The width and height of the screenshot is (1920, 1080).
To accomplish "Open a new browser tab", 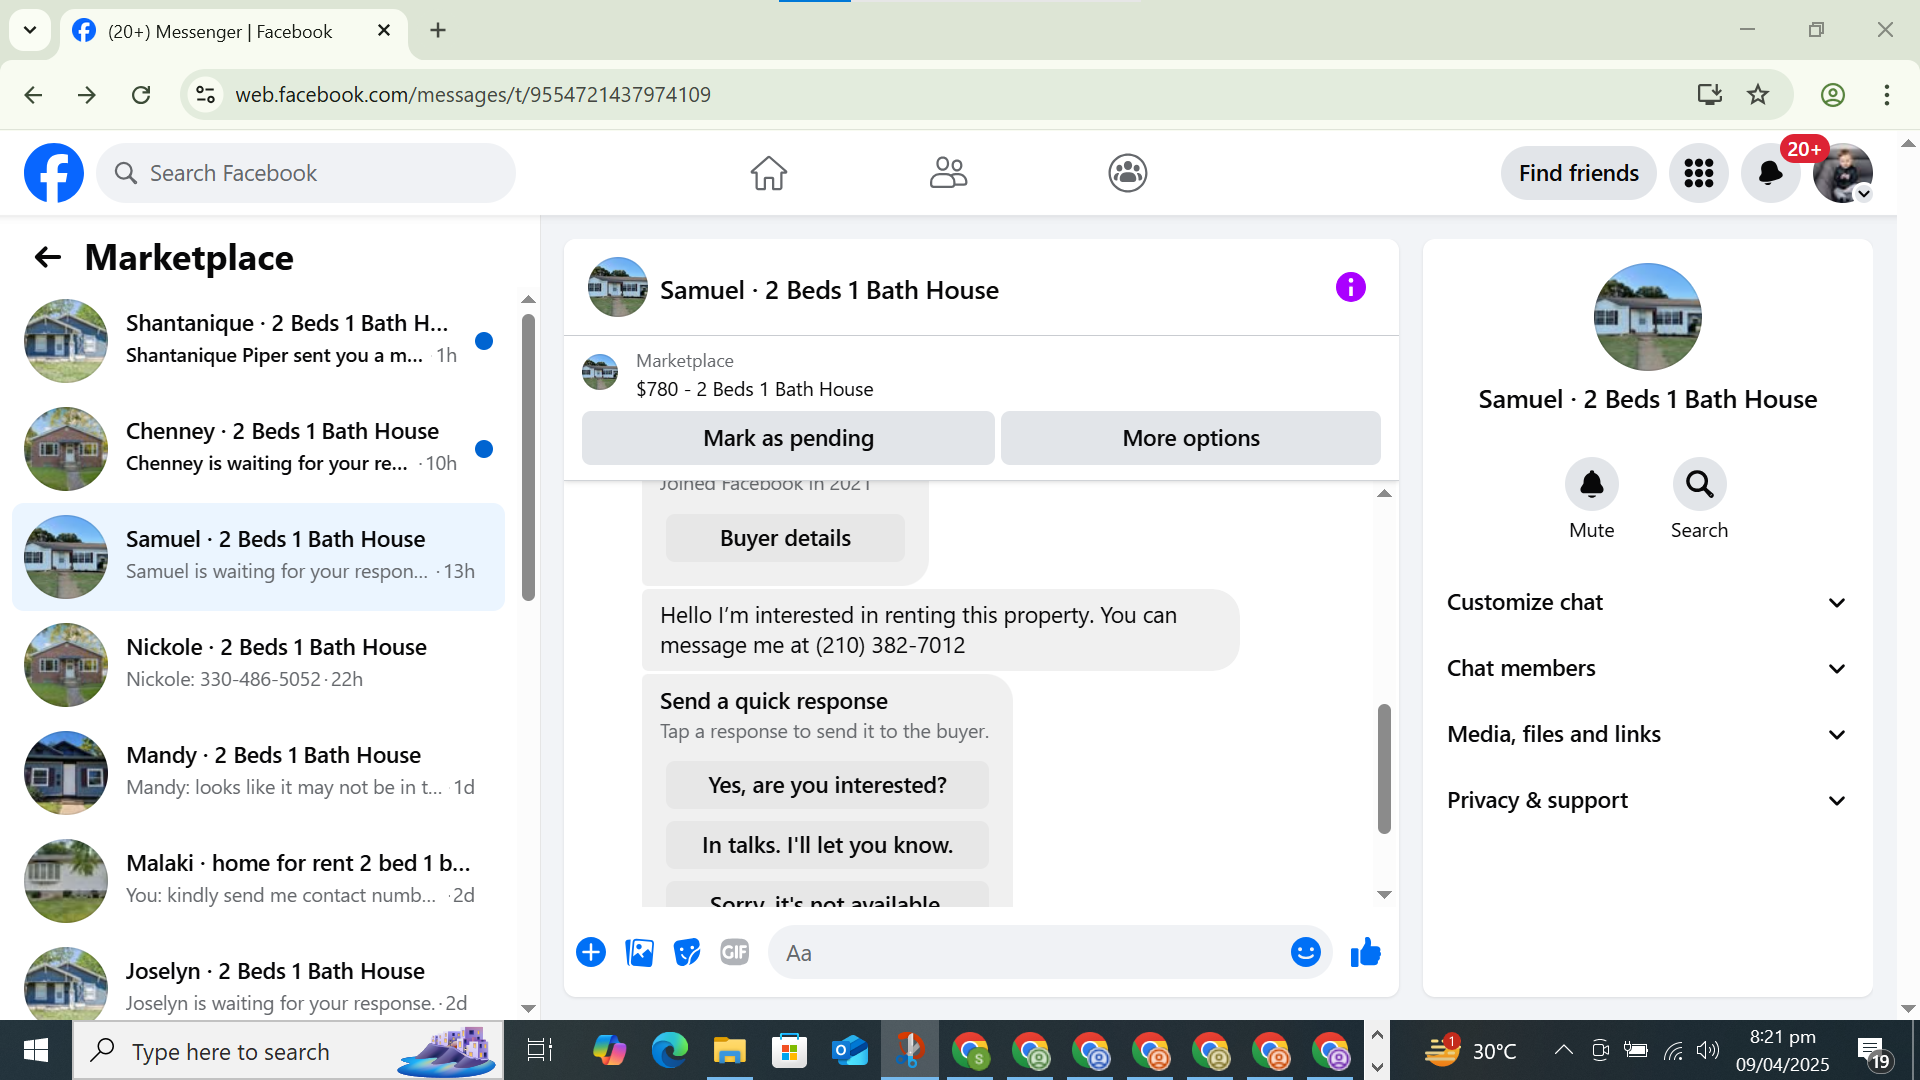I will pyautogui.click(x=438, y=30).
